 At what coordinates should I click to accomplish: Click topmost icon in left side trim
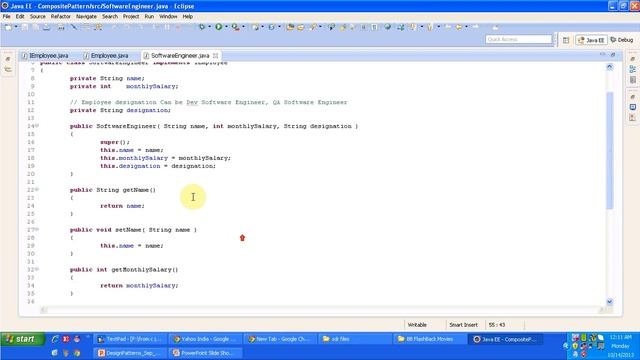(x=8, y=59)
